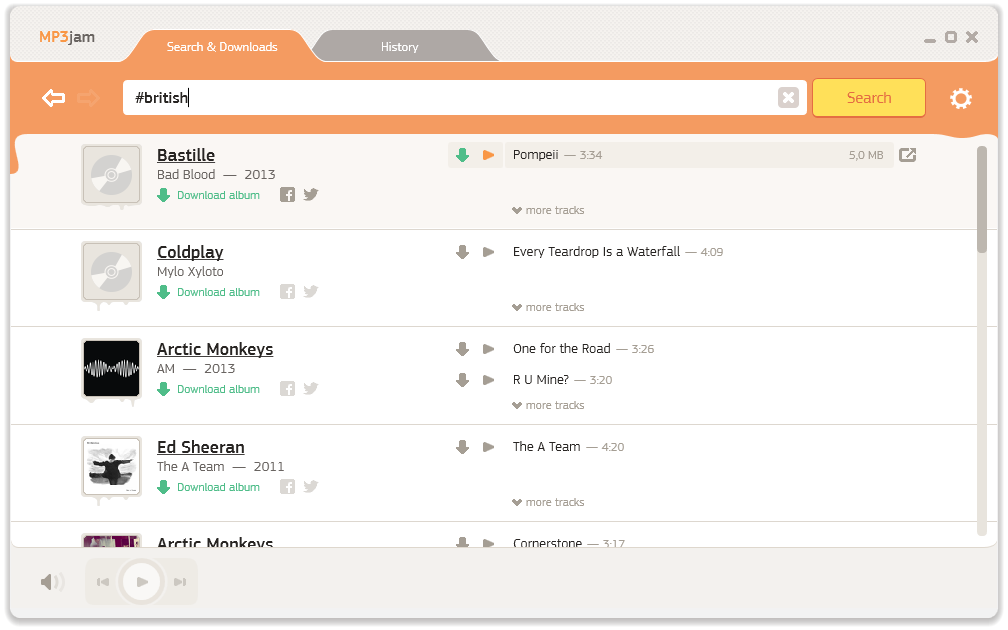This screenshot has height=630, width=1008.
Task: Select the One for the Road title
Action: tap(562, 349)
